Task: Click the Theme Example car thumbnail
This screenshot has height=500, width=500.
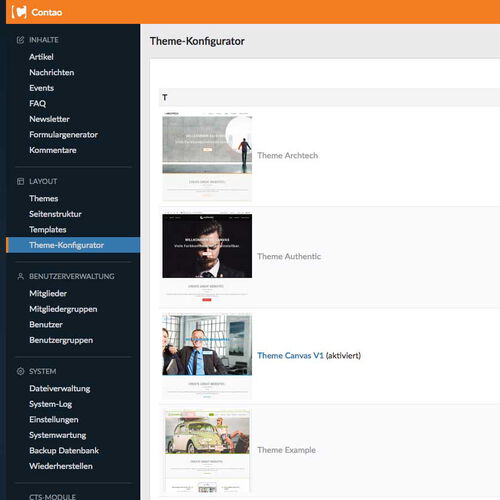Action: coord(207,451)
